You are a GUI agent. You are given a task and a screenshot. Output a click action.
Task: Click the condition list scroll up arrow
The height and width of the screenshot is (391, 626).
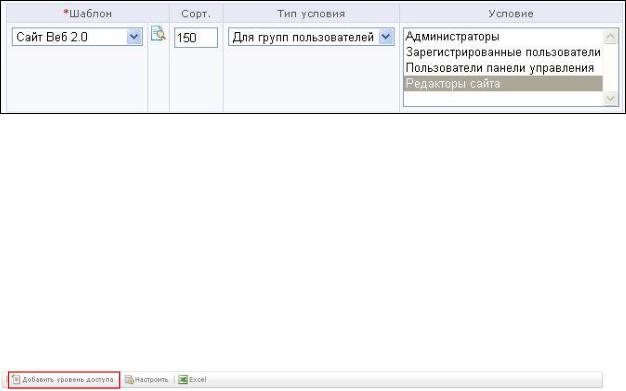click(x=610, y=37)
